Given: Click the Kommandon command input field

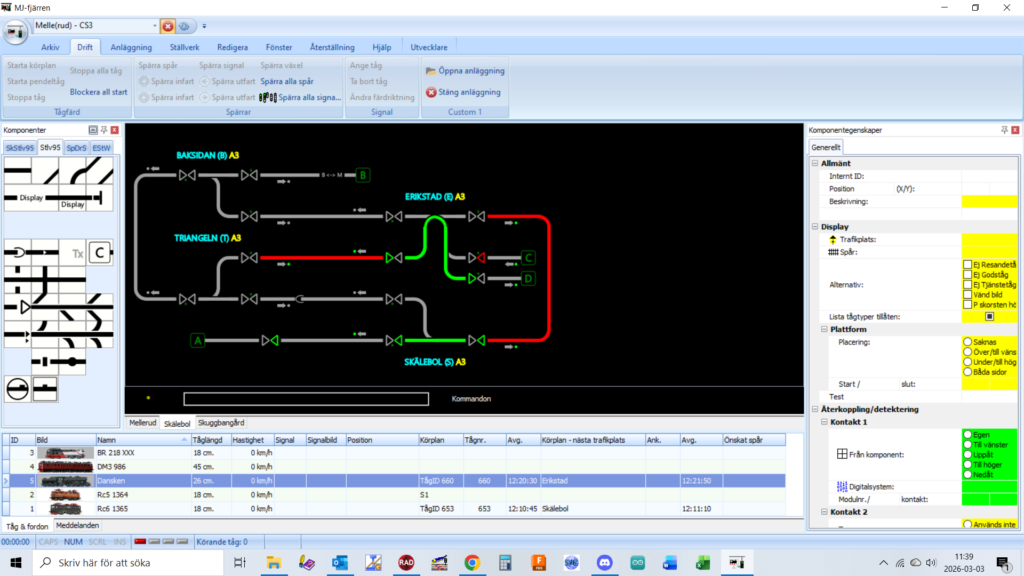Looking at the screenshot, I should (305, 399).
